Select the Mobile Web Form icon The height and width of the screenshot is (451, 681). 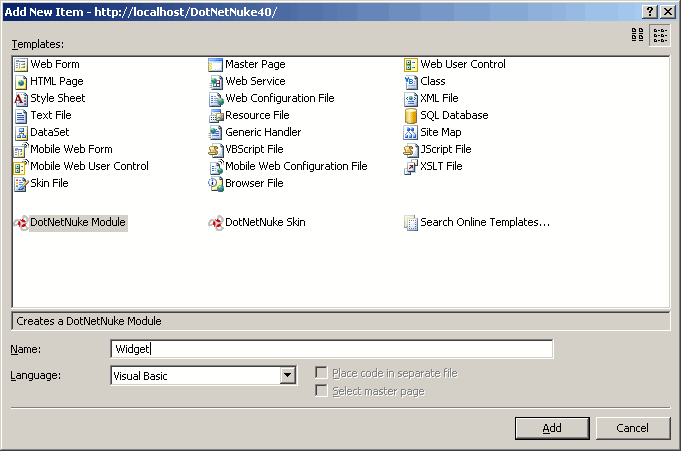point(20,149)
